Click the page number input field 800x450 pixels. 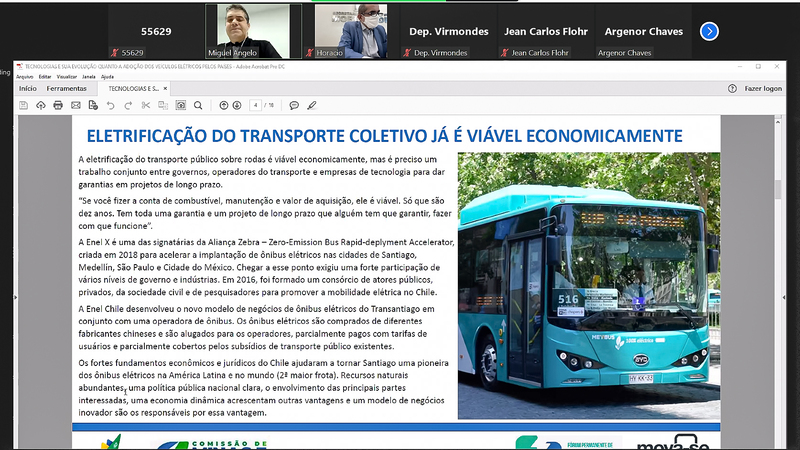258,105
